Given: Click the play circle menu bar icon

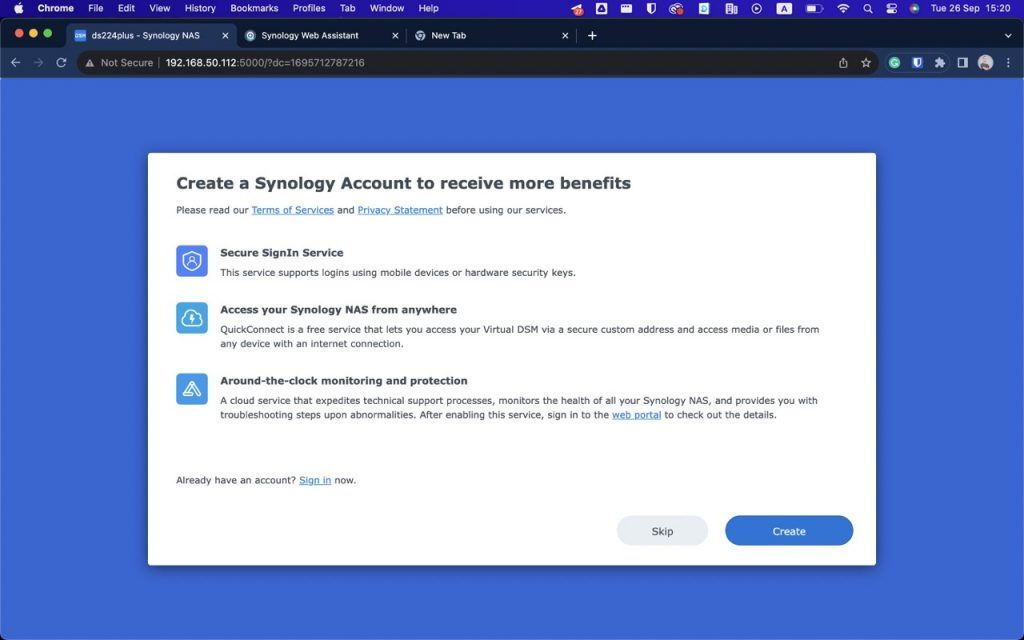Looking at the screenshot, I should point(756,8).
